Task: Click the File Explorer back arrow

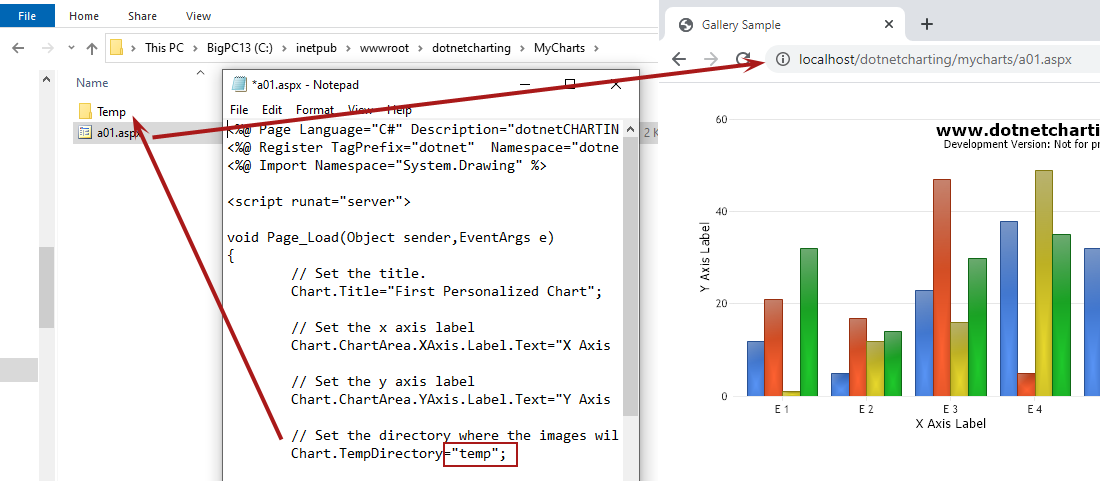Action: [x=18, y=48]
